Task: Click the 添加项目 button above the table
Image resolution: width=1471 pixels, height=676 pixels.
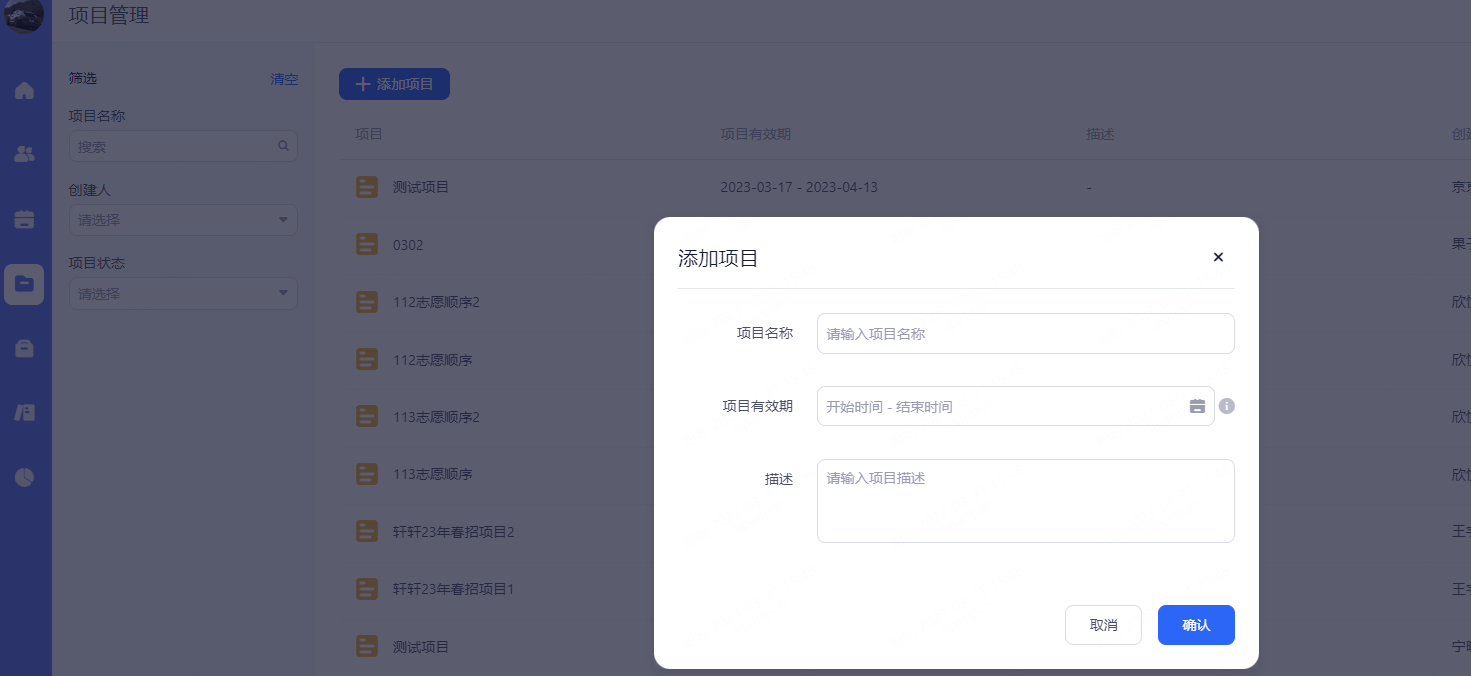Action: [394, 84]
